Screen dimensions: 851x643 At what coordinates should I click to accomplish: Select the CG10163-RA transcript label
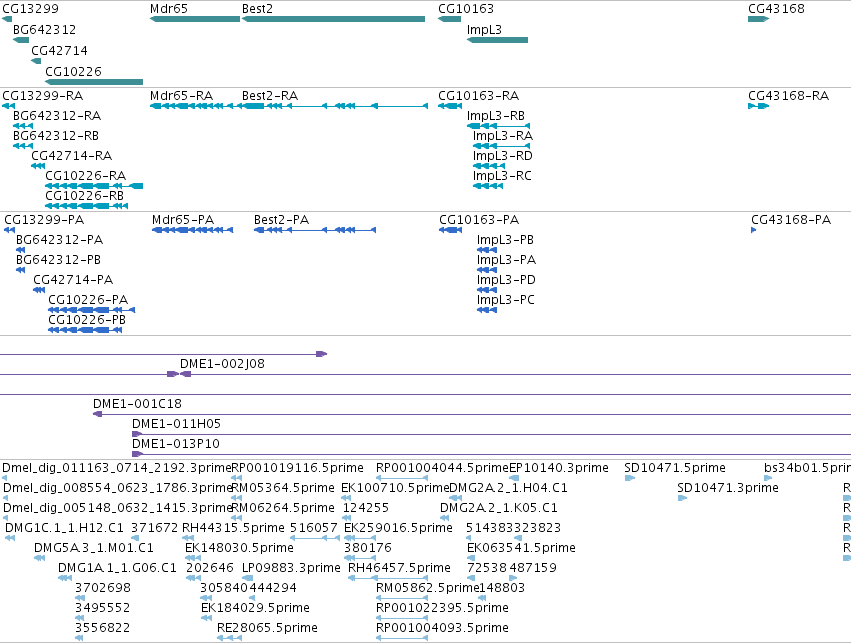click(x=479, y=96)
